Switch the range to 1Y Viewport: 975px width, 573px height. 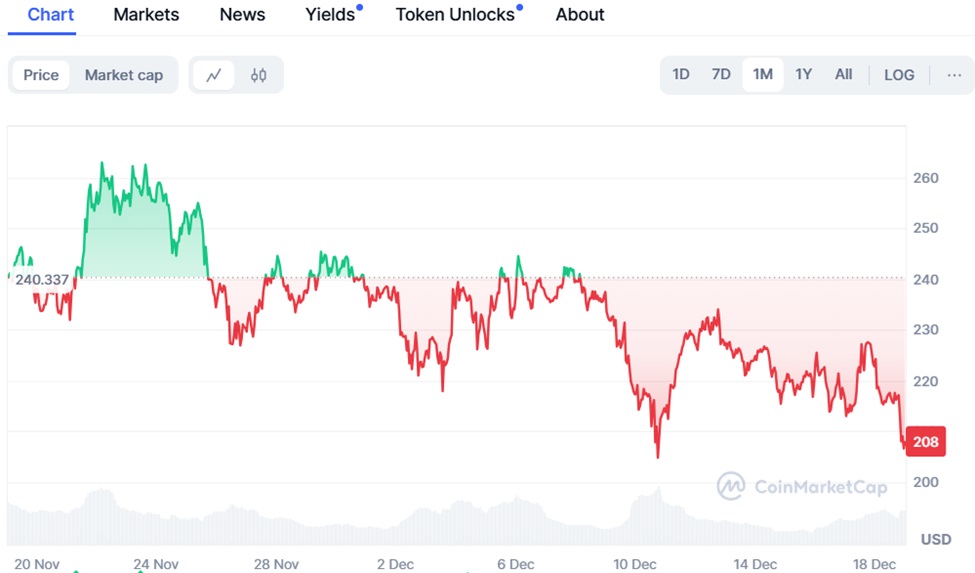coord(803,75)
